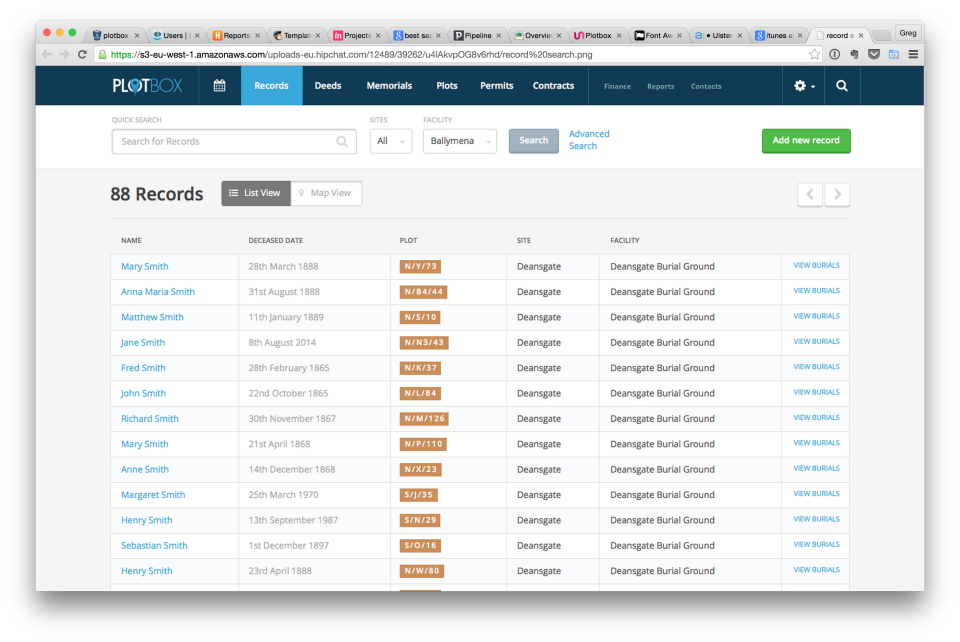960x642 pixels.
Task: Open the calendar icon in navbar
Action: coord(219,86)
